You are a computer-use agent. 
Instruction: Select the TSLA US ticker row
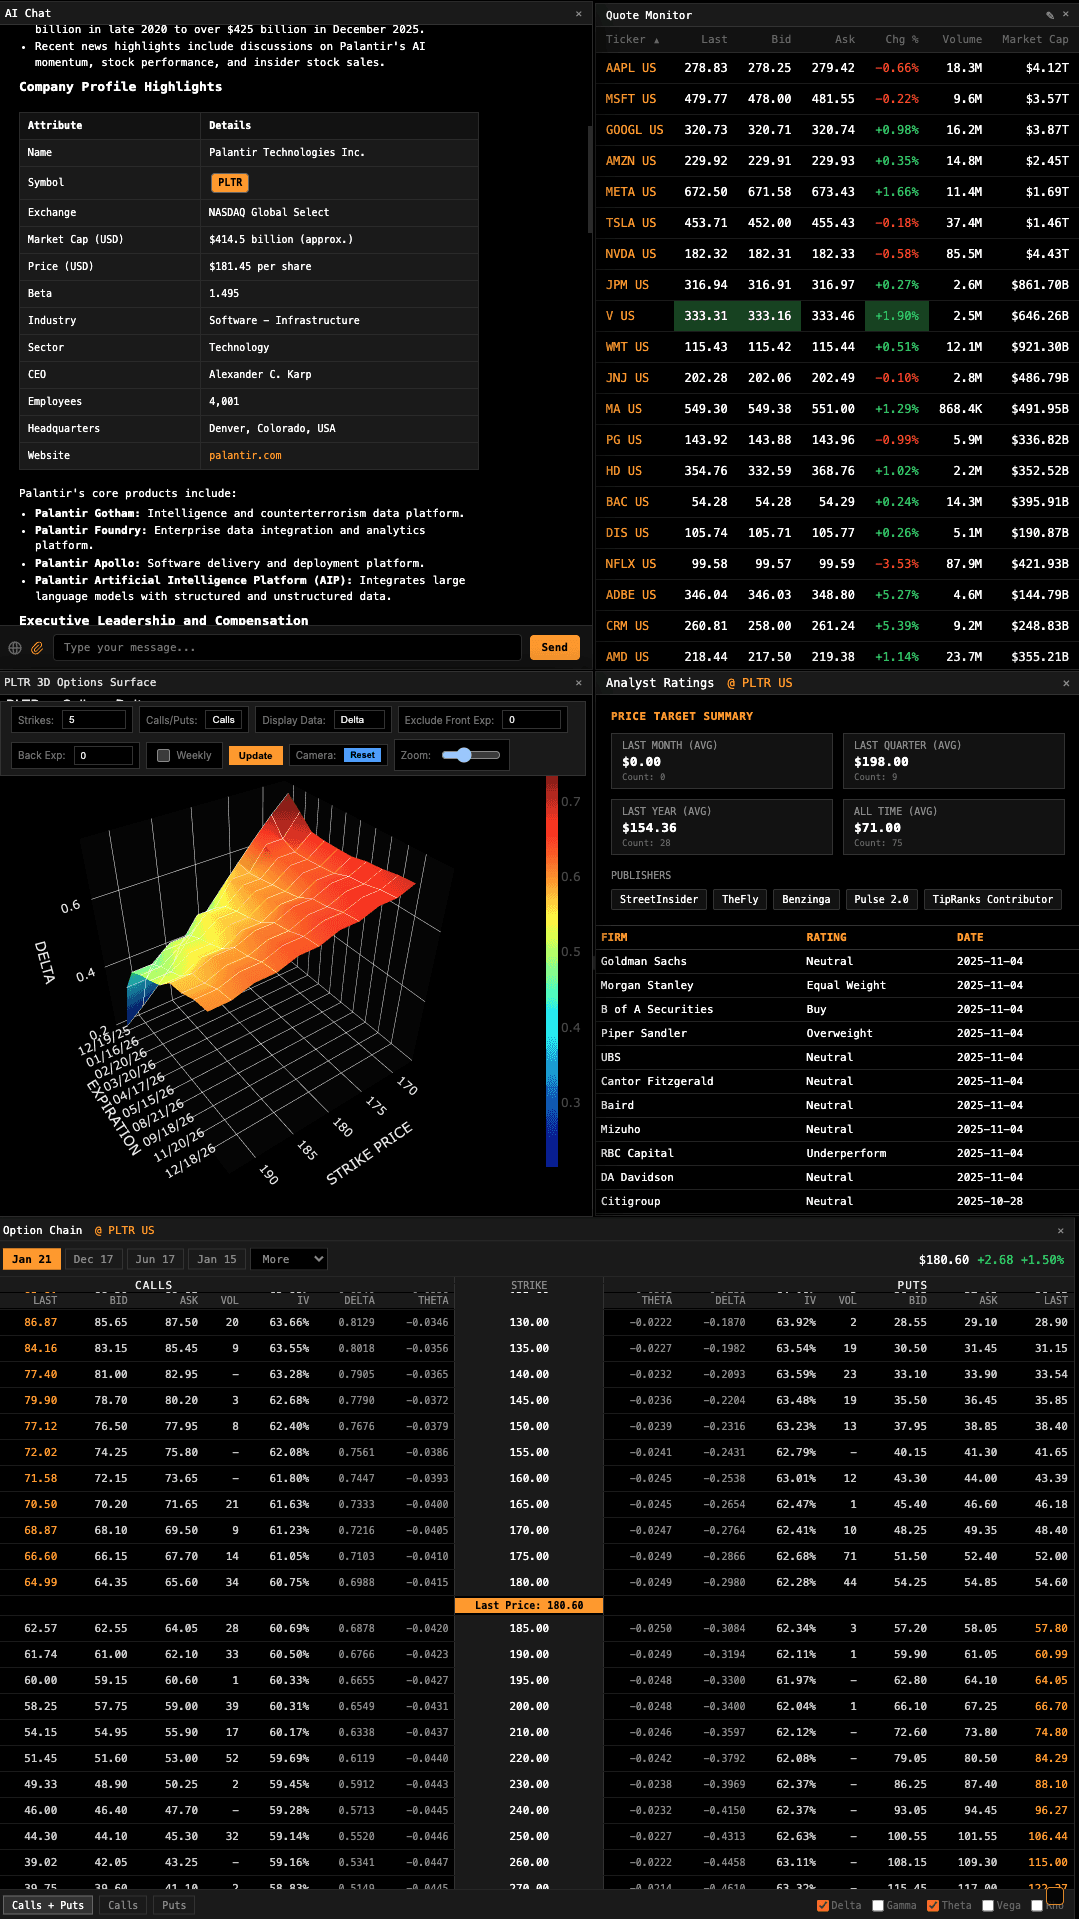point(837,223)
